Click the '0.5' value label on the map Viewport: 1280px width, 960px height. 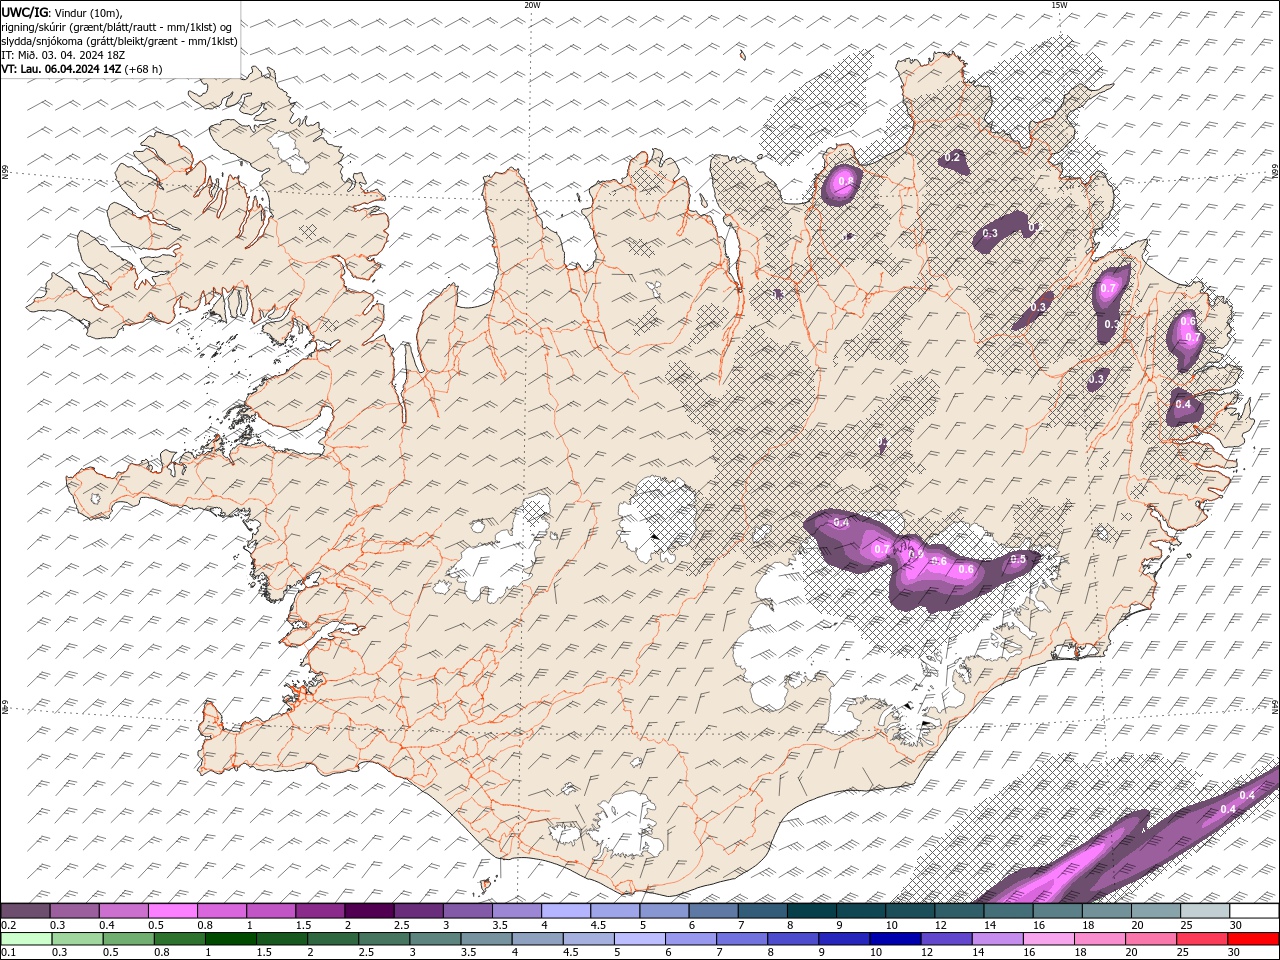(1018, 559)
